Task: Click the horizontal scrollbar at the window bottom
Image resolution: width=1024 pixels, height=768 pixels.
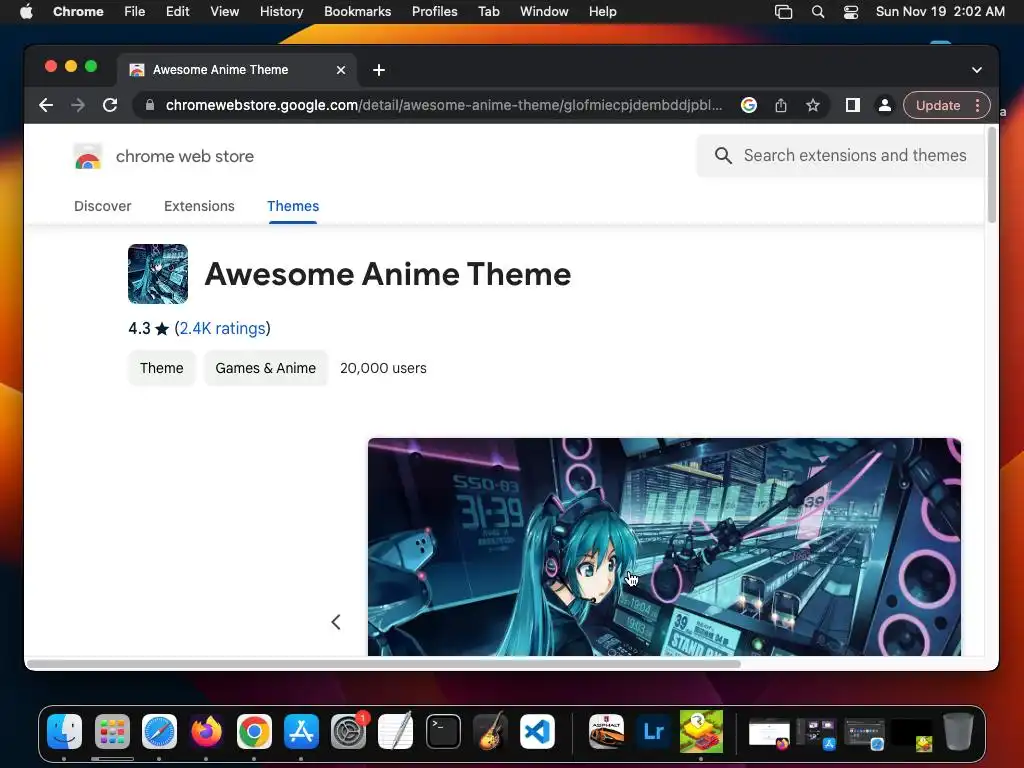Action: coord(383,664)
